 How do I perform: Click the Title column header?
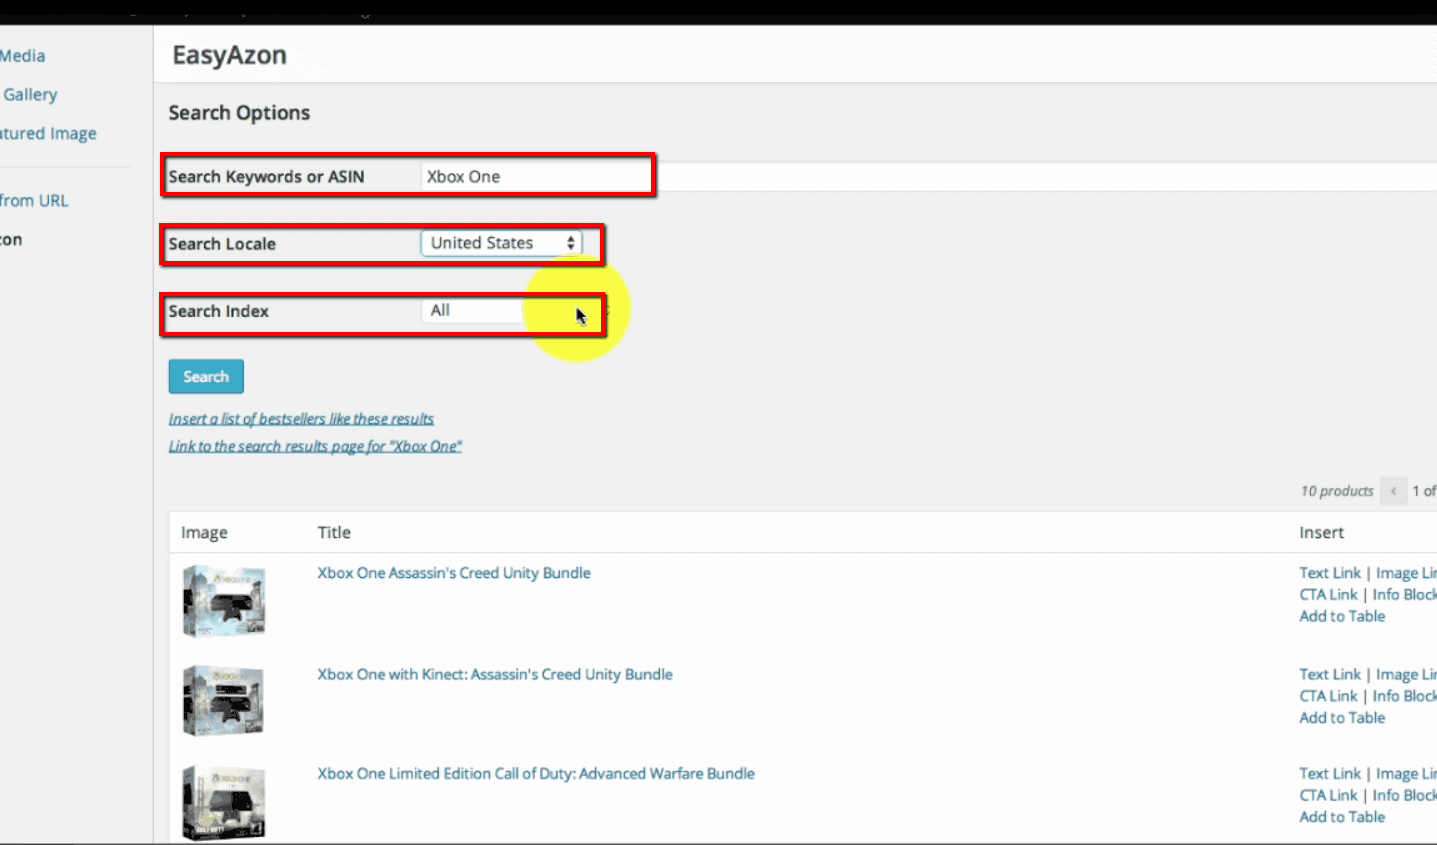(x=334, y=532)
